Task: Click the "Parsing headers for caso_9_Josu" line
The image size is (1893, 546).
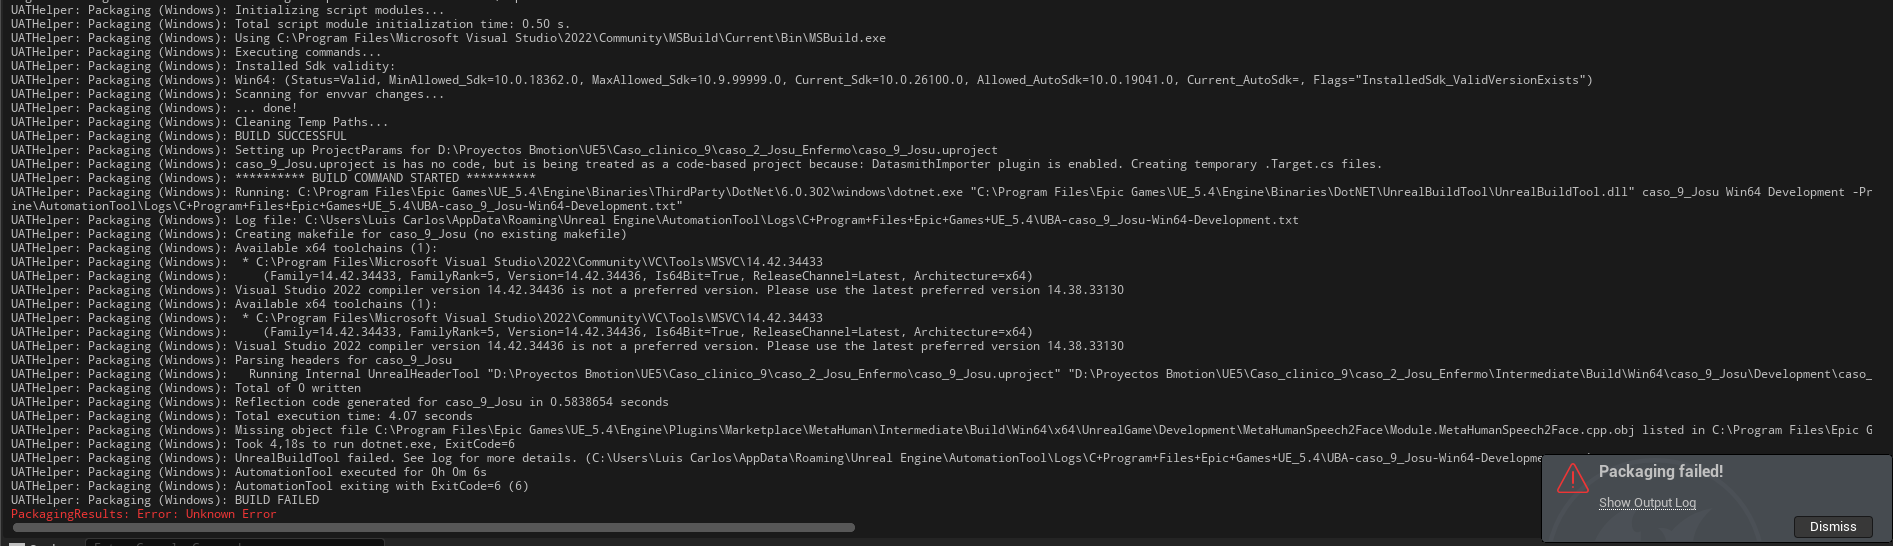Action: [x=343, y=360]
